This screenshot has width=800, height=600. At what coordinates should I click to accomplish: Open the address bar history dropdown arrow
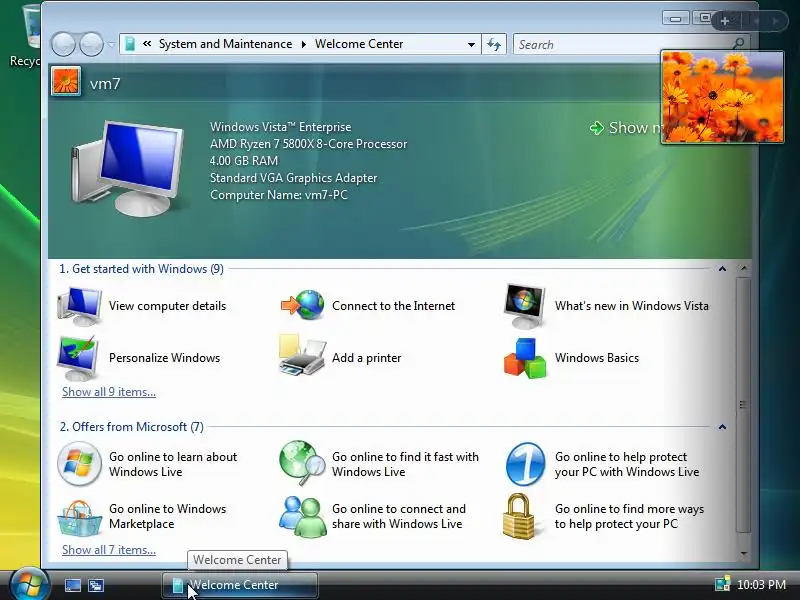coord(471,45)
